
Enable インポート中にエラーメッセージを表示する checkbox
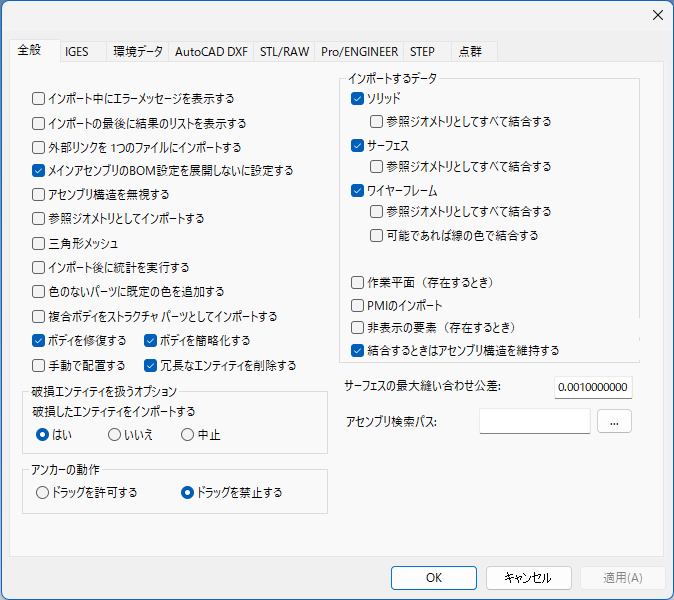[x=38, y=98]
